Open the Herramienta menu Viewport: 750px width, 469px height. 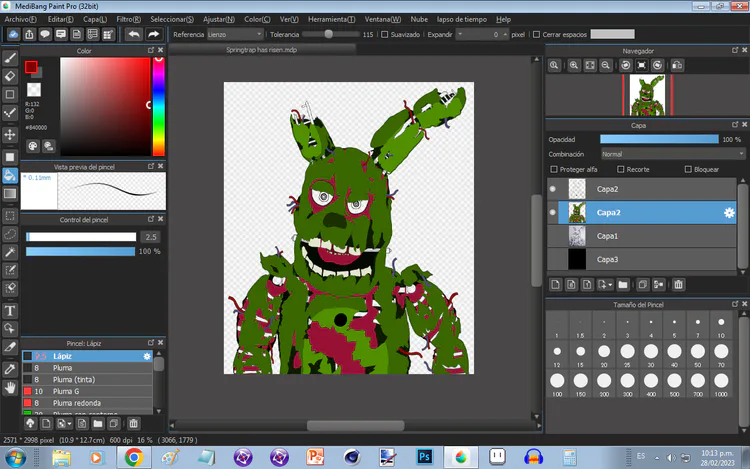pos(331,19)
